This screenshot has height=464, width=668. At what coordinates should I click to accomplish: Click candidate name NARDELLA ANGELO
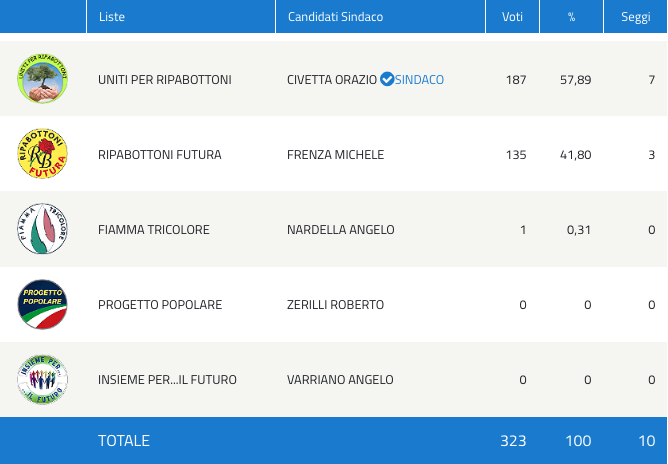340,230
